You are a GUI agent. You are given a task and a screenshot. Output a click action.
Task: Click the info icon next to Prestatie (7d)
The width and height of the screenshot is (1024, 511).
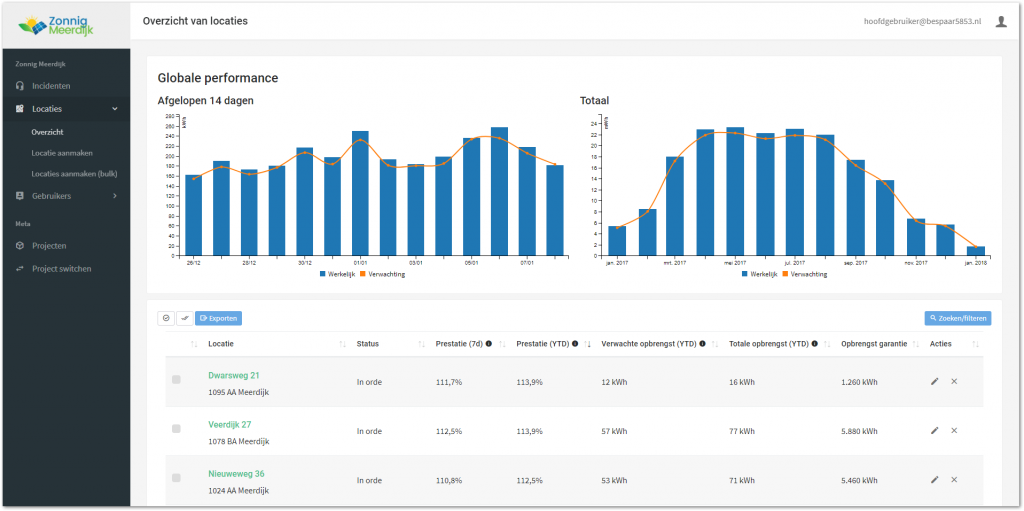coord(489,344)
